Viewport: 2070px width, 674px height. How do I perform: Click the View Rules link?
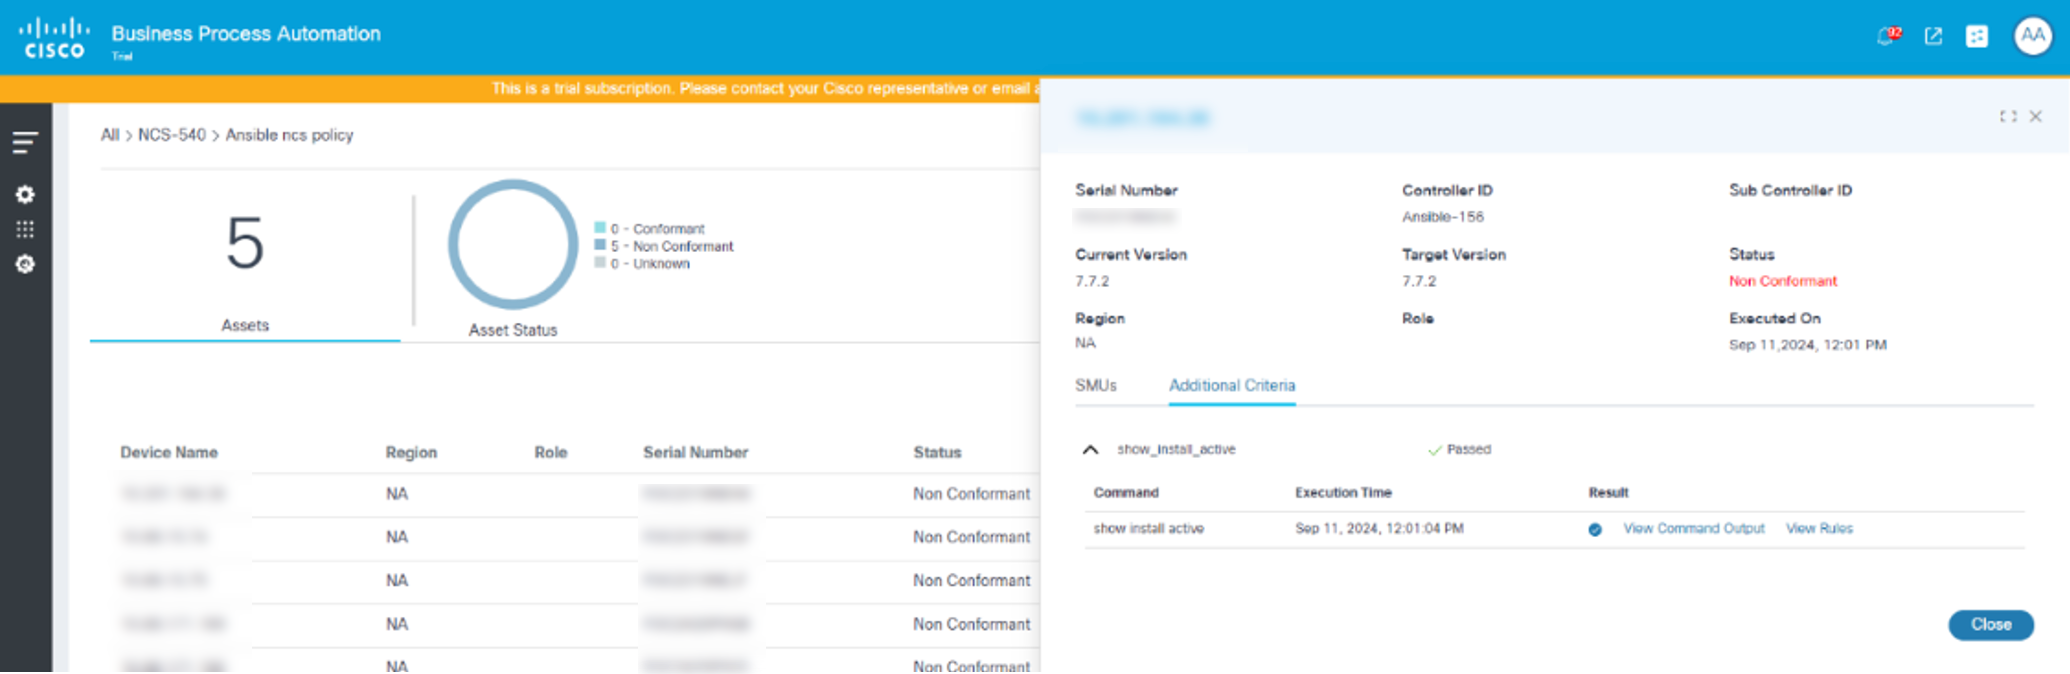(1819, 528)
